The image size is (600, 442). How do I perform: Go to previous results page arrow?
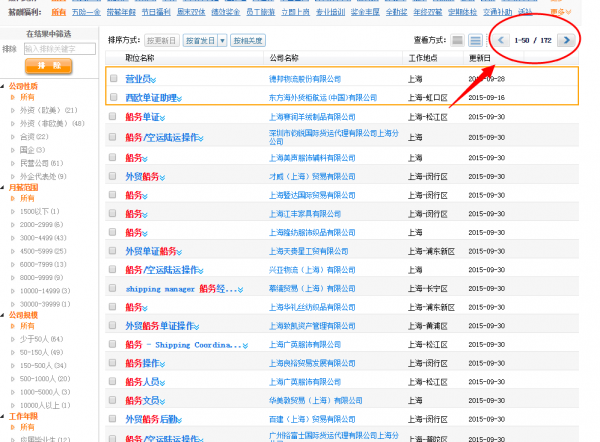pyautogui.click(x=501, y=40)
